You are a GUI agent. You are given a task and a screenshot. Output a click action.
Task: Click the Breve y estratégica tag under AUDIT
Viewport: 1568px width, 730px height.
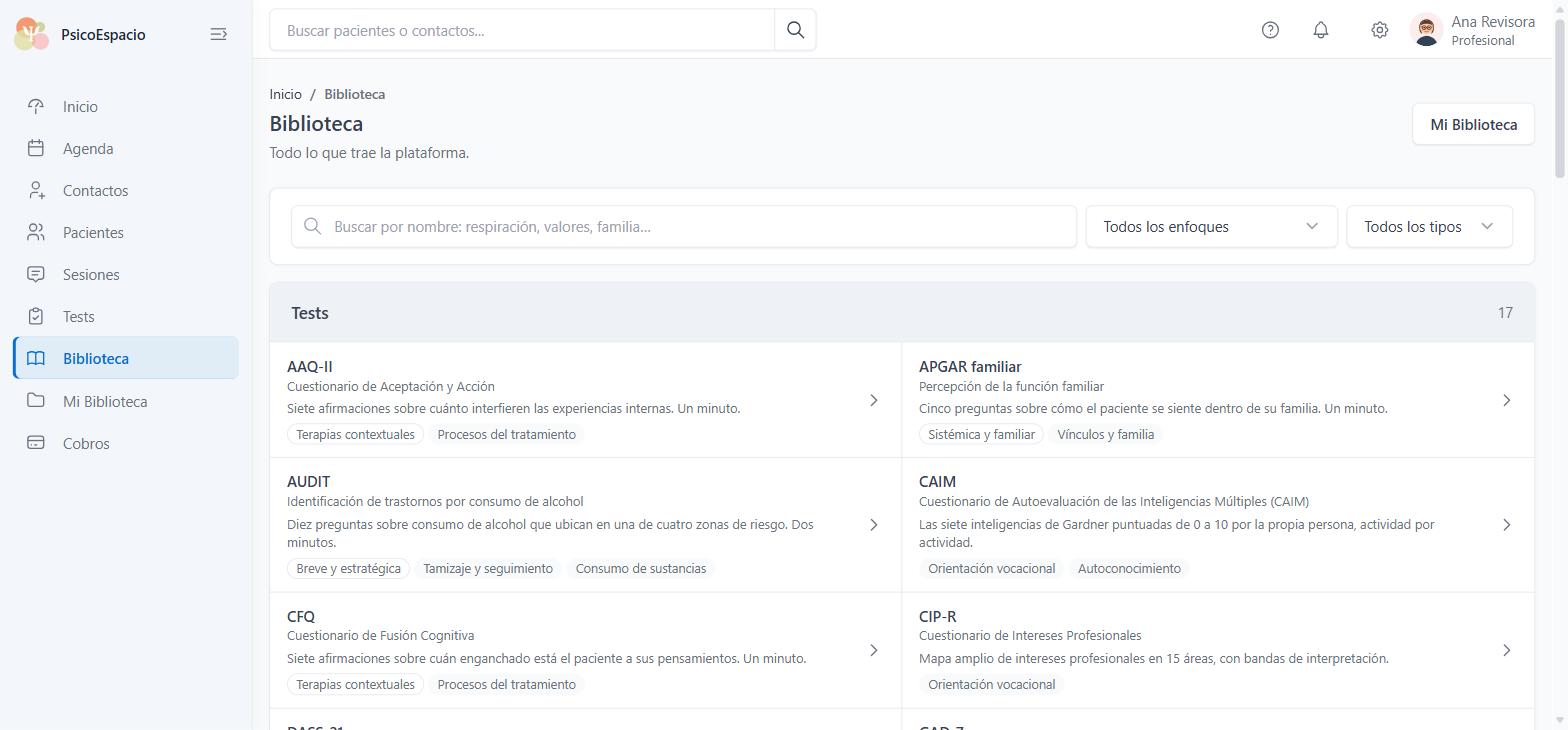pos(348,568)
